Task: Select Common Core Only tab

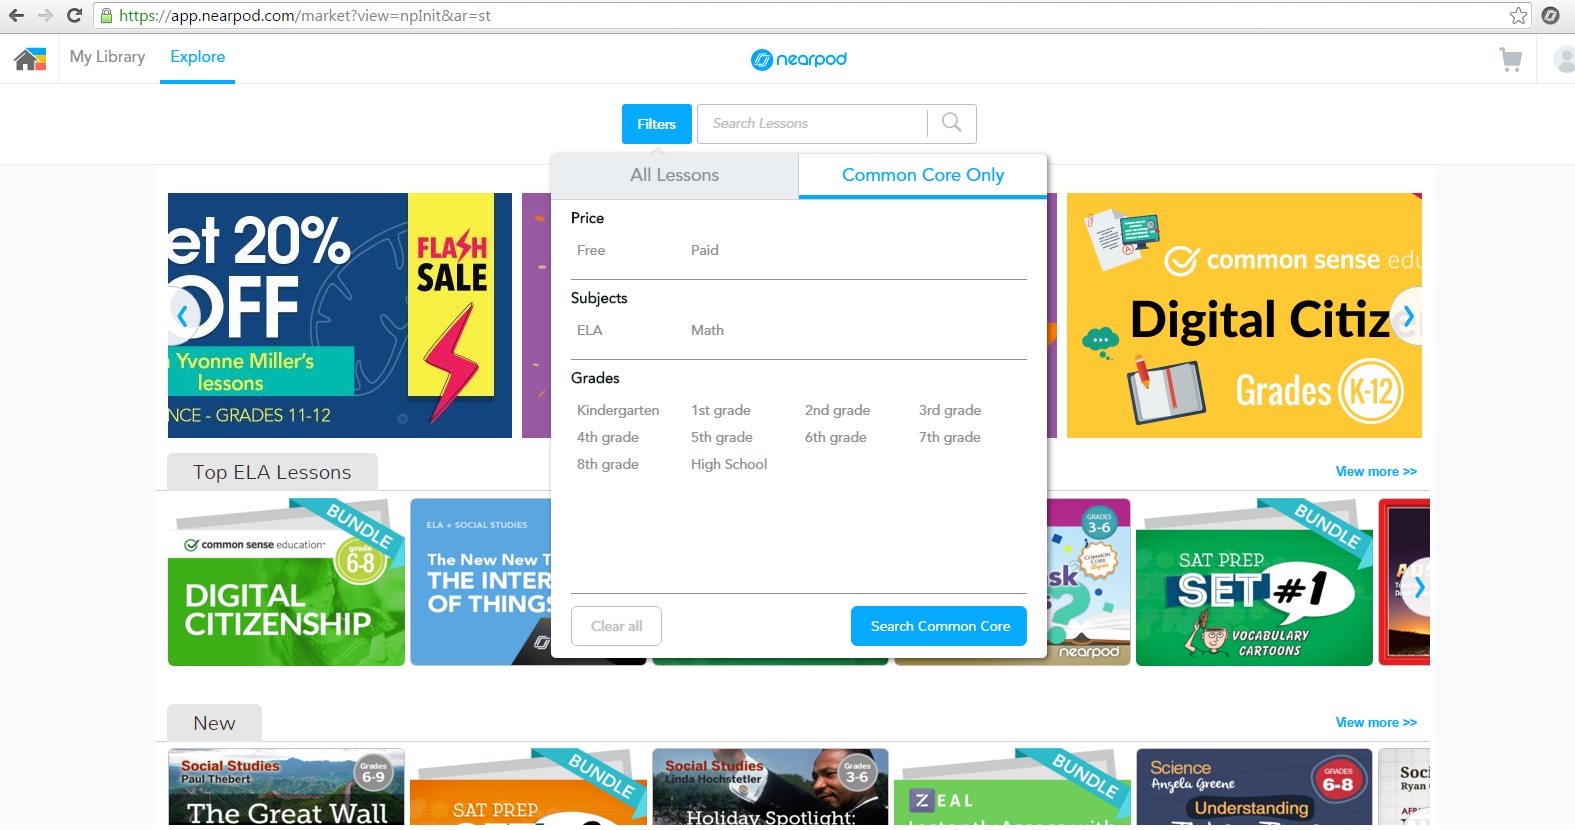Action: 923,175
